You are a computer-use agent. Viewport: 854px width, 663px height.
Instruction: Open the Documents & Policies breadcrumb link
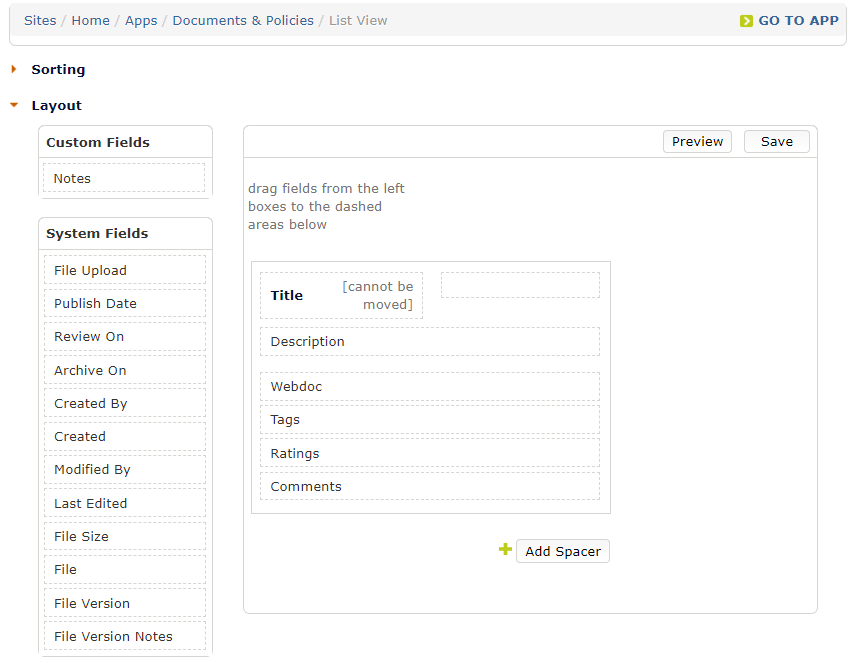coord(243,21)
